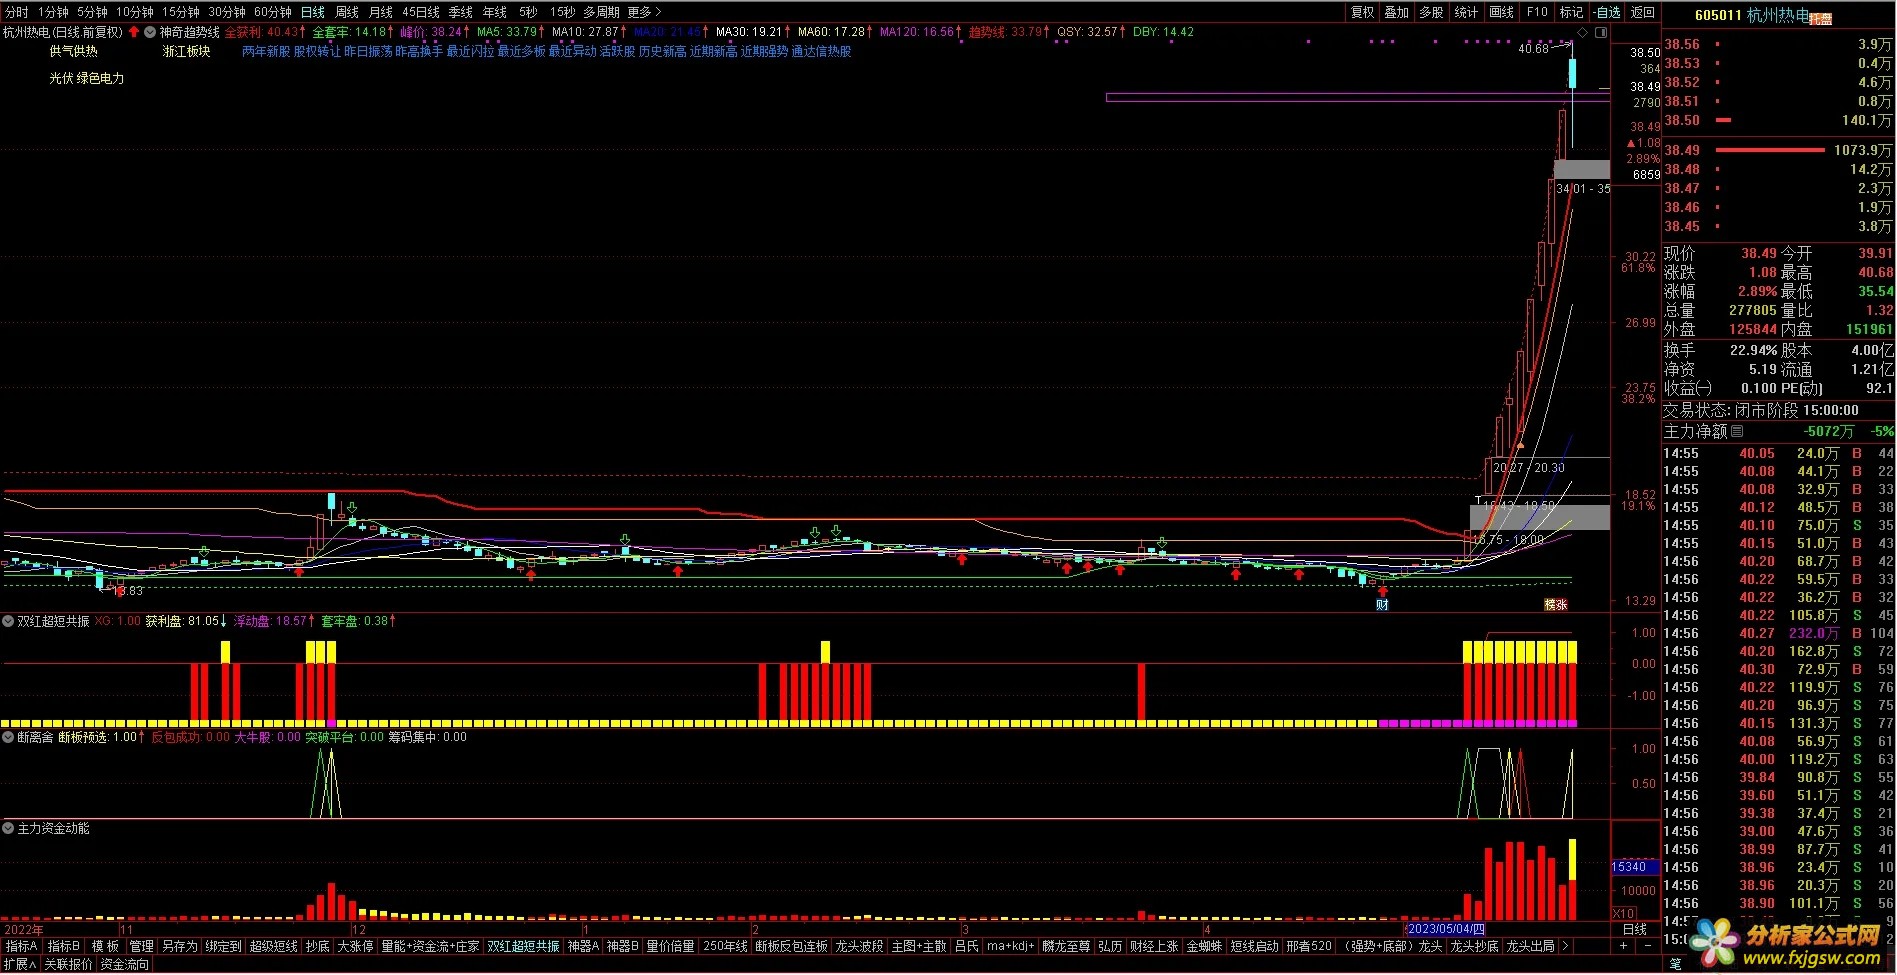Click stock code 605011 in quote panel
Screen dimensions: 1897x975
[1718, 15]
